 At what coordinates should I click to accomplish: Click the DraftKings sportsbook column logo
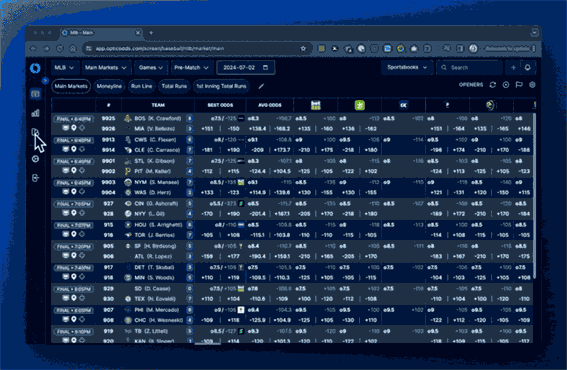[x=403, y=105]
